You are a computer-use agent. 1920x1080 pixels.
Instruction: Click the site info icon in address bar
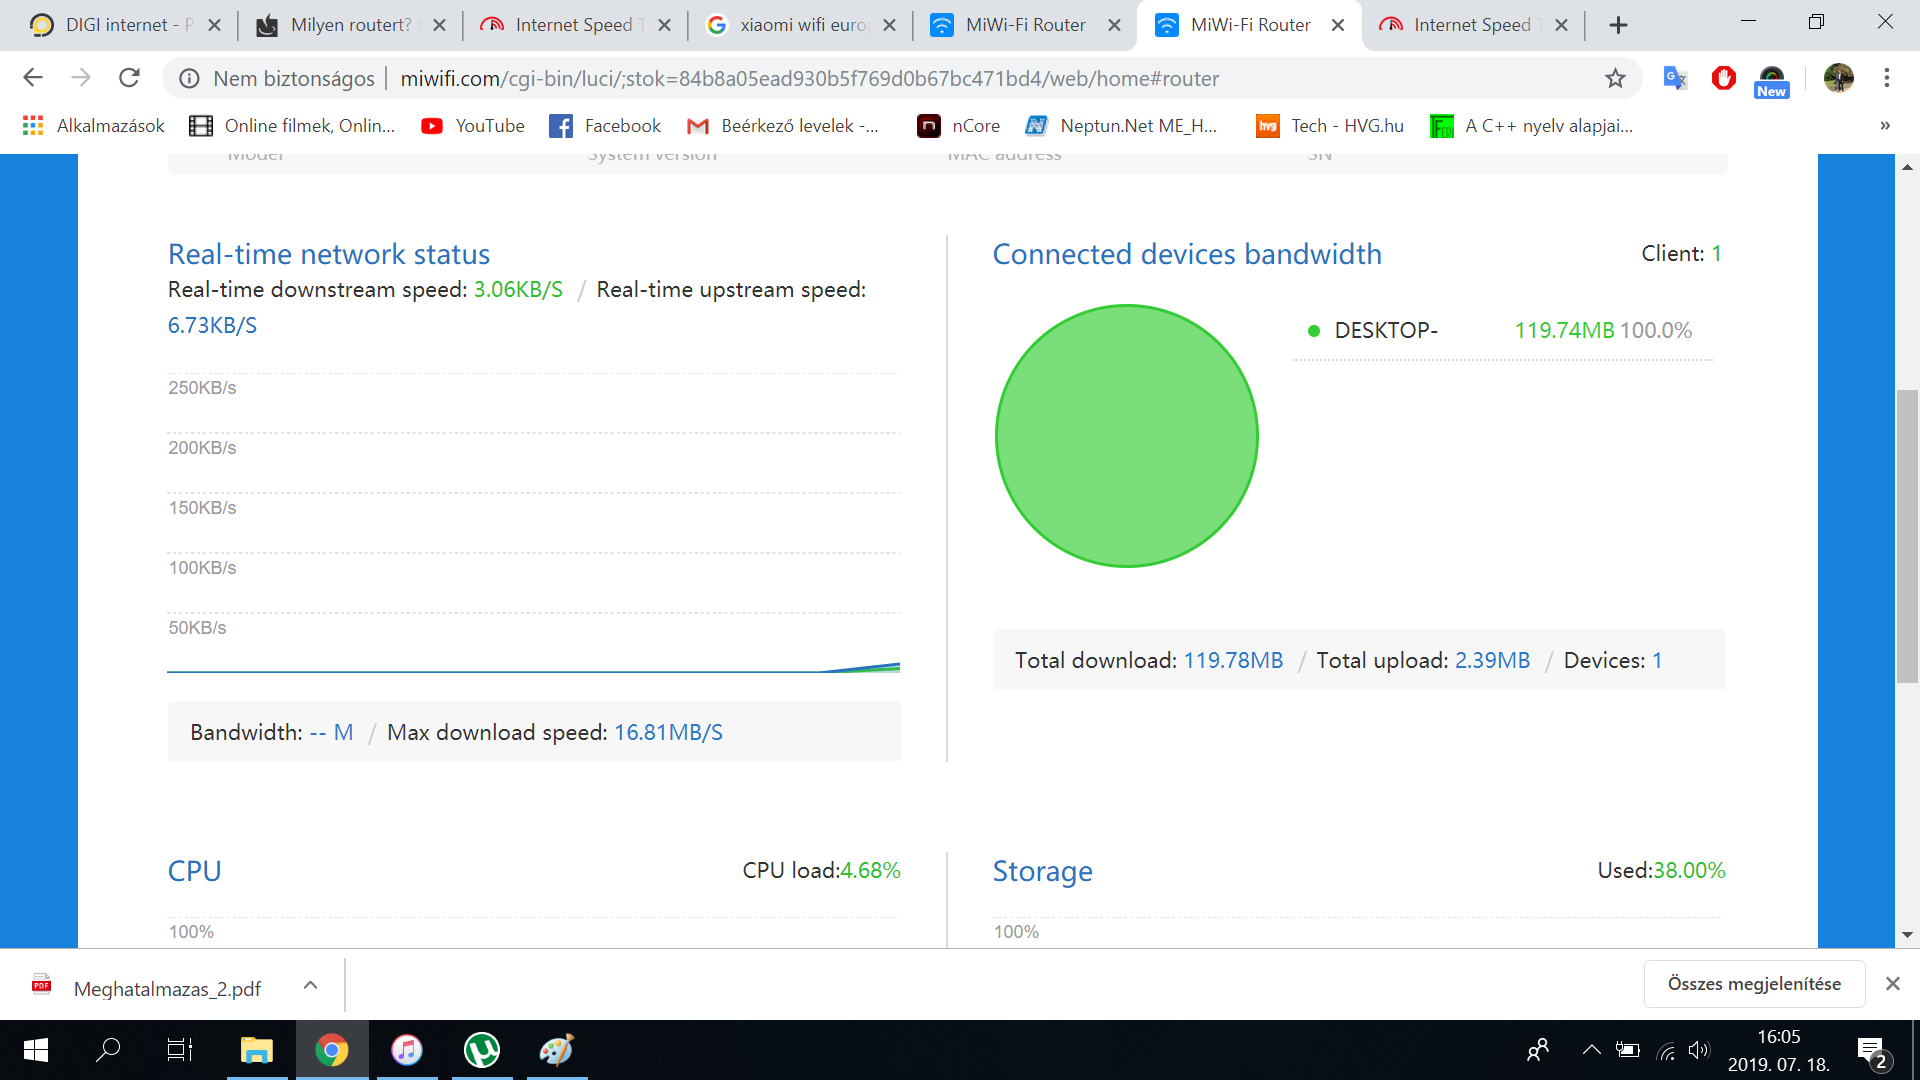pyautogui.click(x=189, y=78)
